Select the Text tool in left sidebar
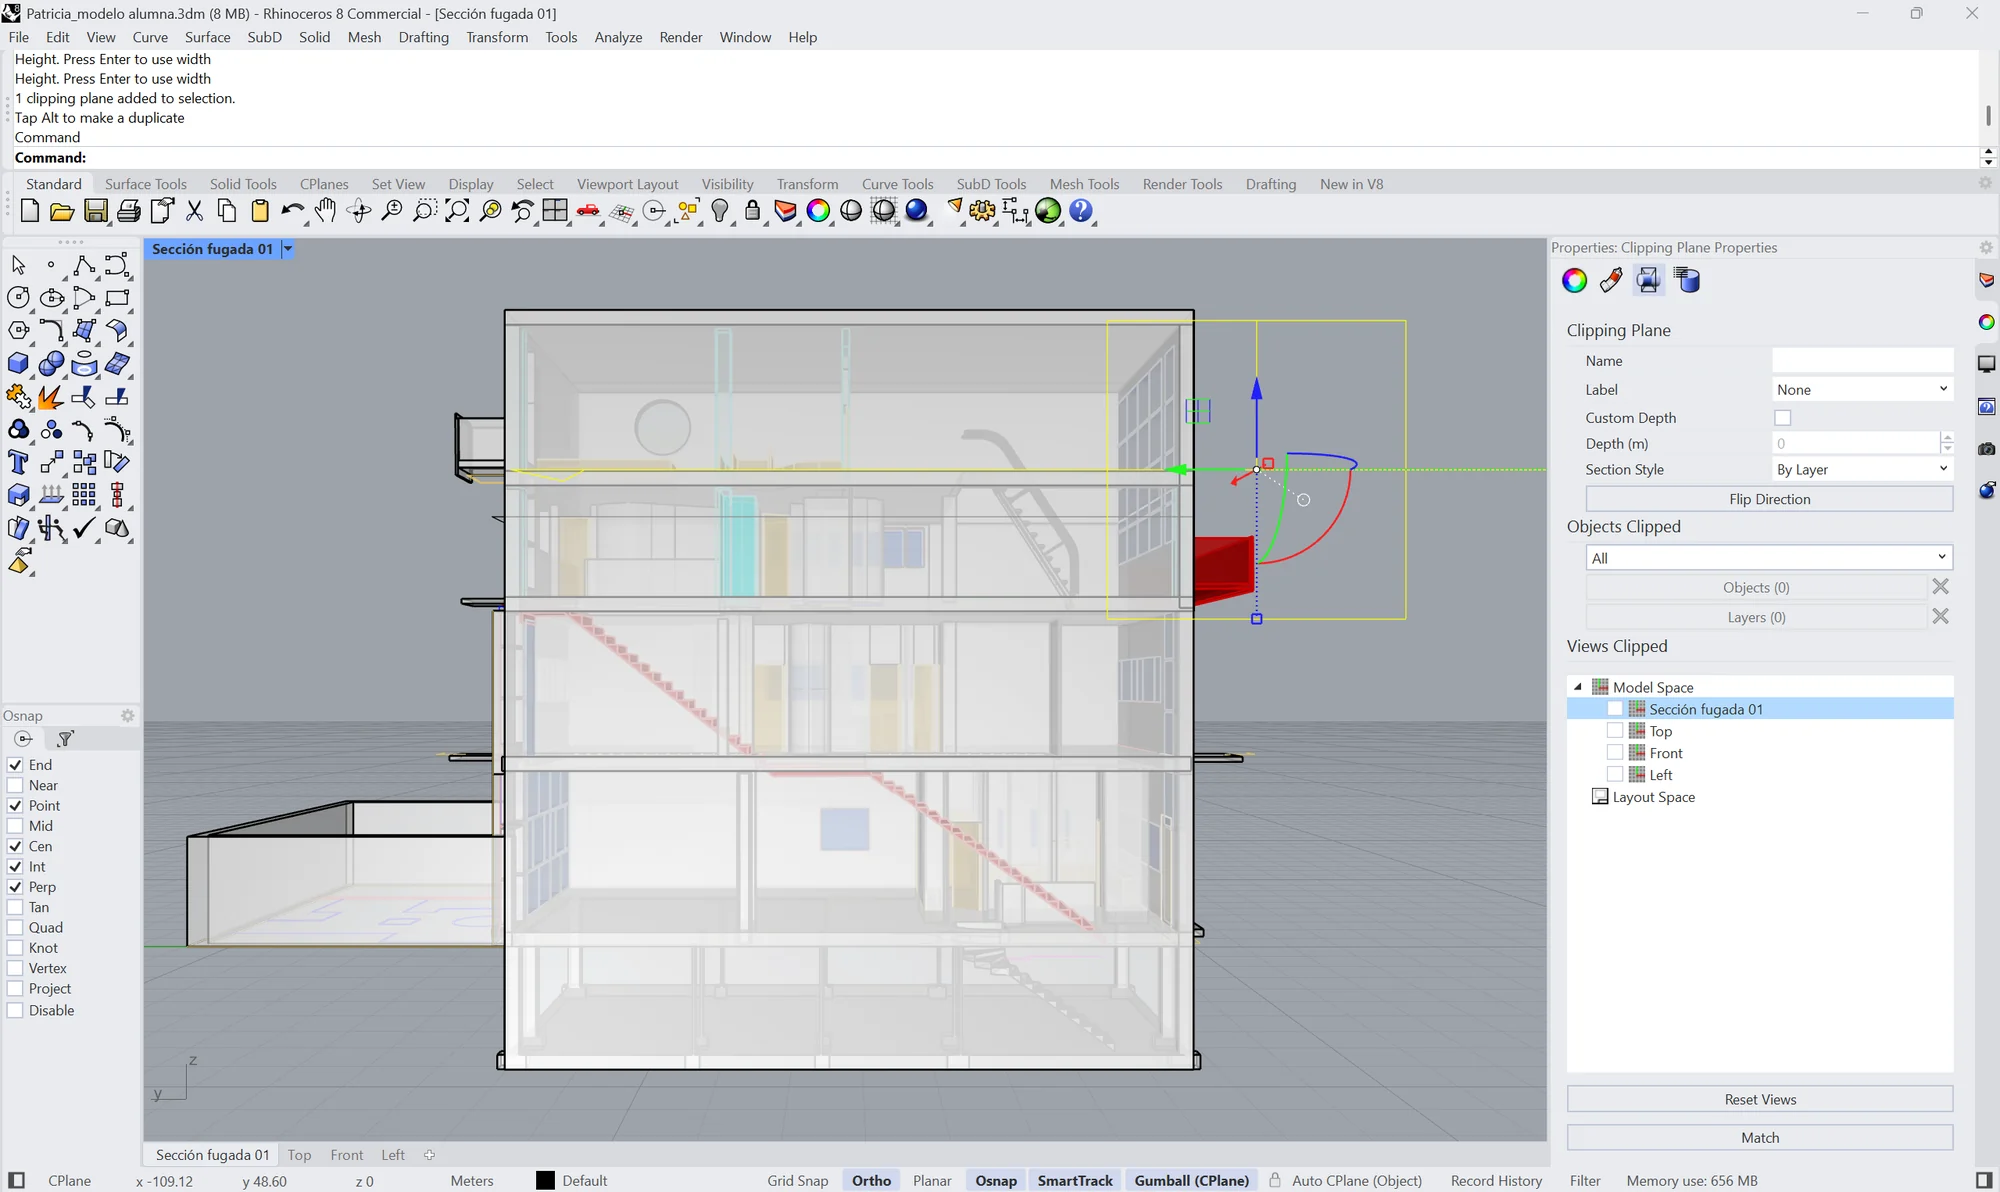This screenshot has width=2000, height=1192. click(x=18, y=462)
